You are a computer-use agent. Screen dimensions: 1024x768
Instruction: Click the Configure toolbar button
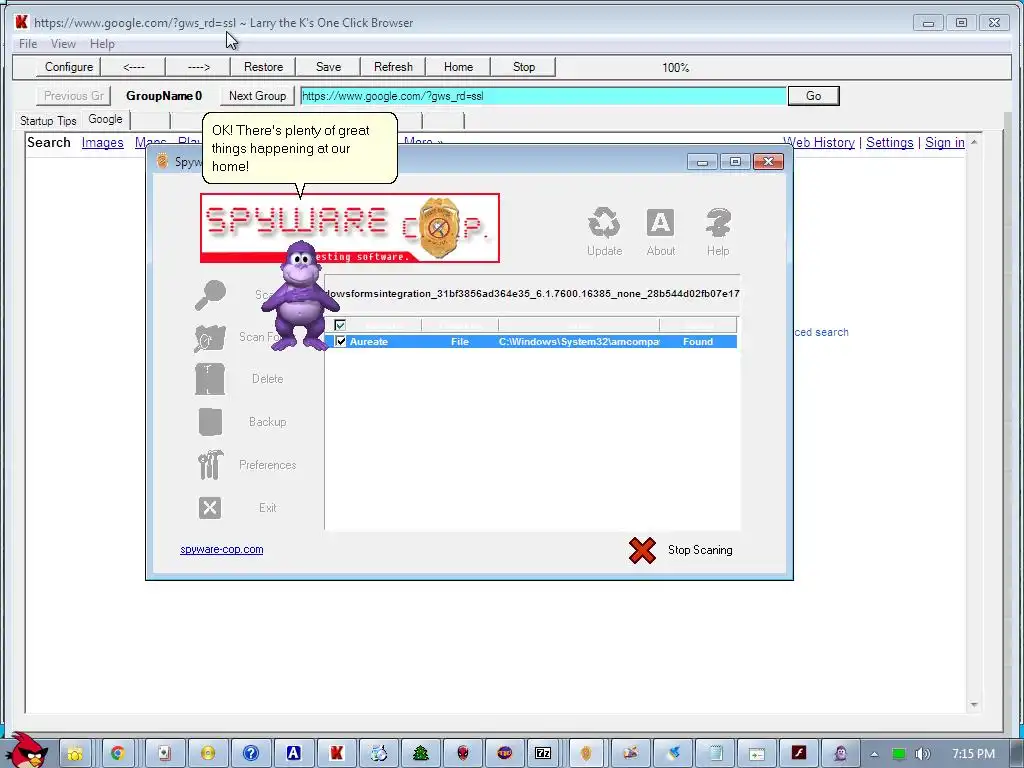[x=69, y=67]
